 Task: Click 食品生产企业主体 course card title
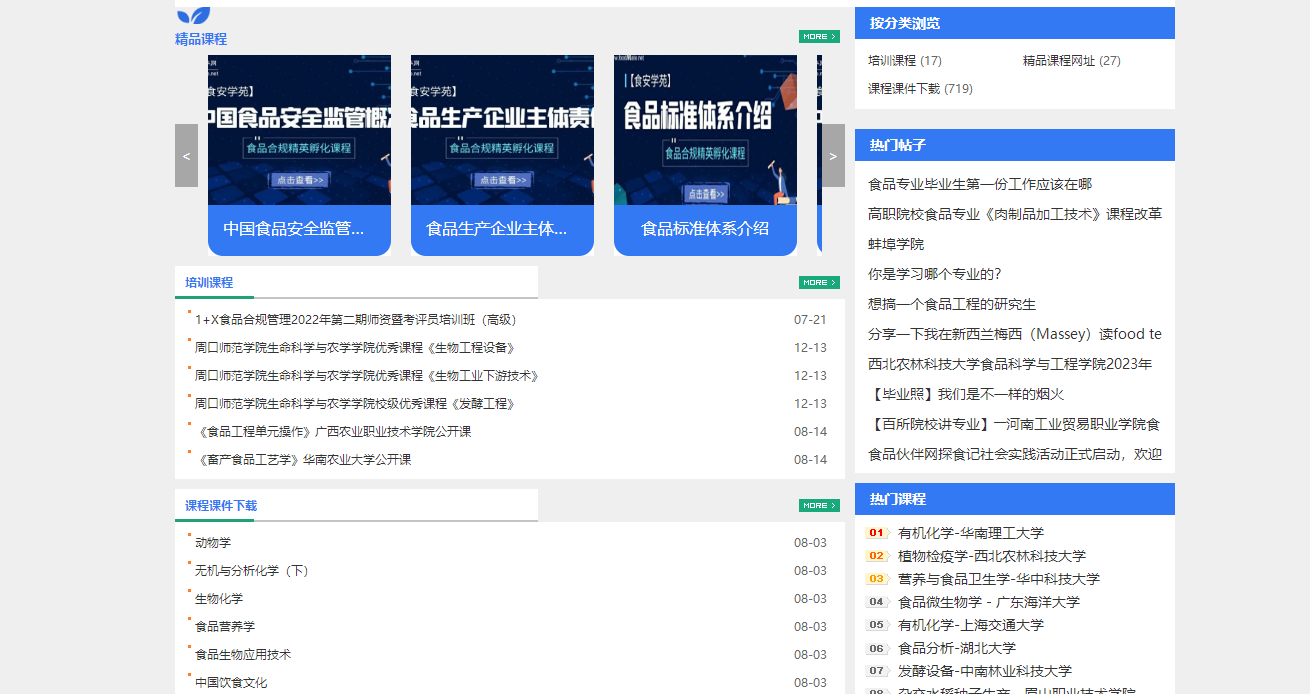point(496,229)
